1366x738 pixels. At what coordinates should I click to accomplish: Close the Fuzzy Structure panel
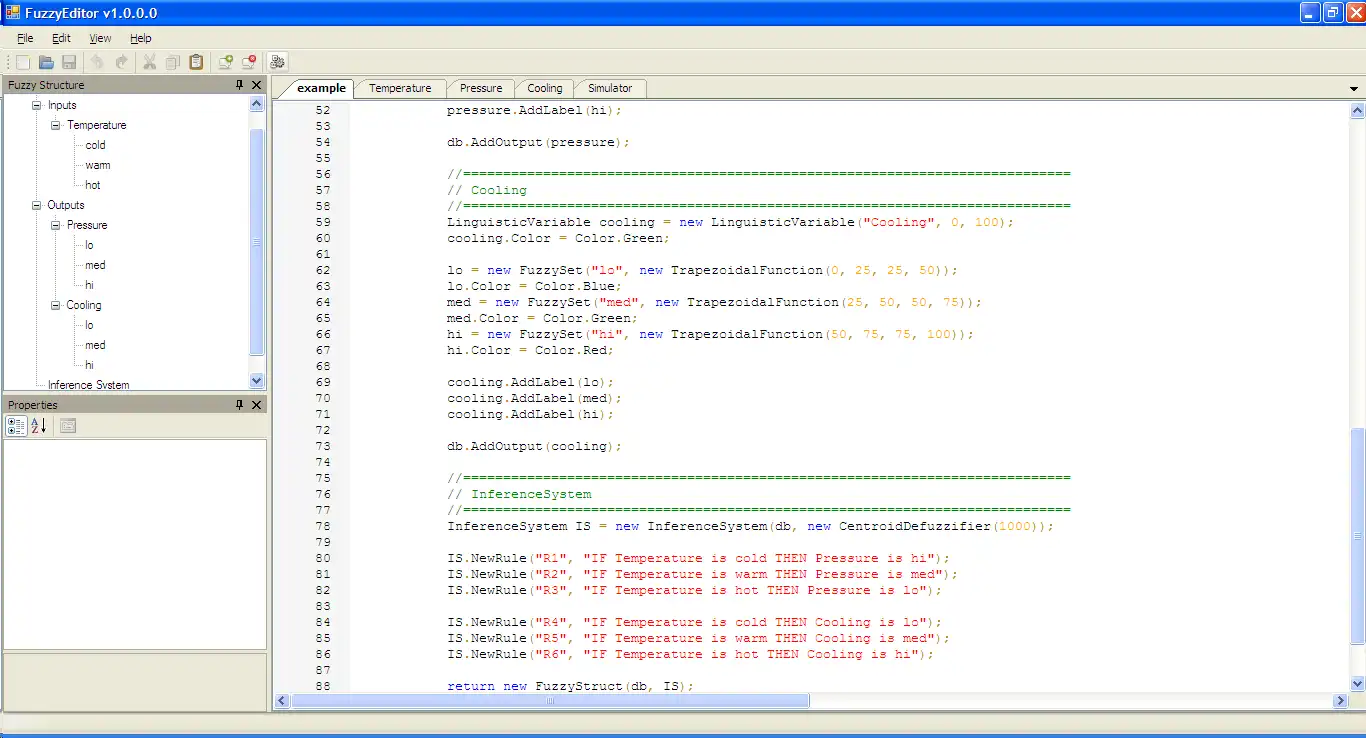click(x=257, y=85)
